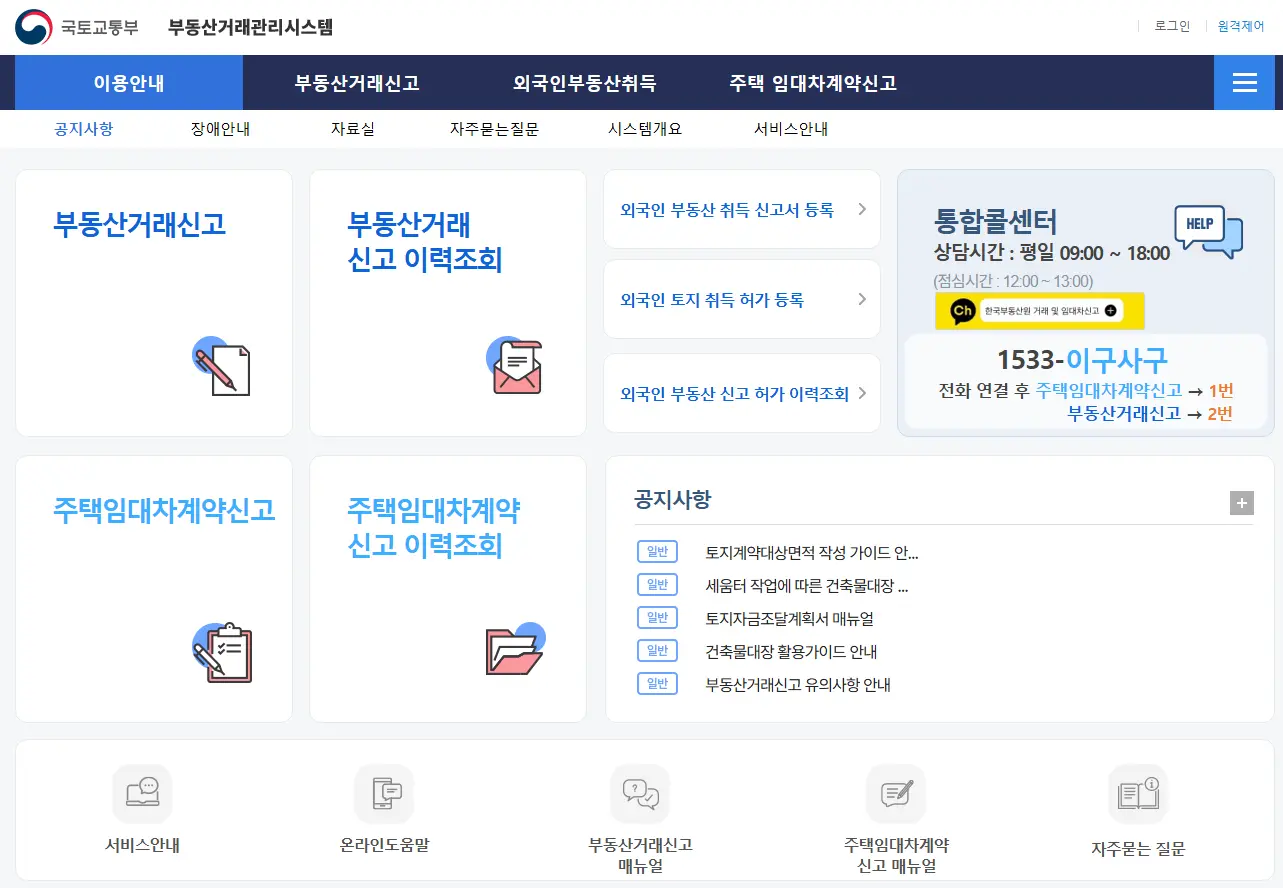This screenshot has height=888, width=1283.
Task: Click the 국토교통부 government logo
Action: 33,27
